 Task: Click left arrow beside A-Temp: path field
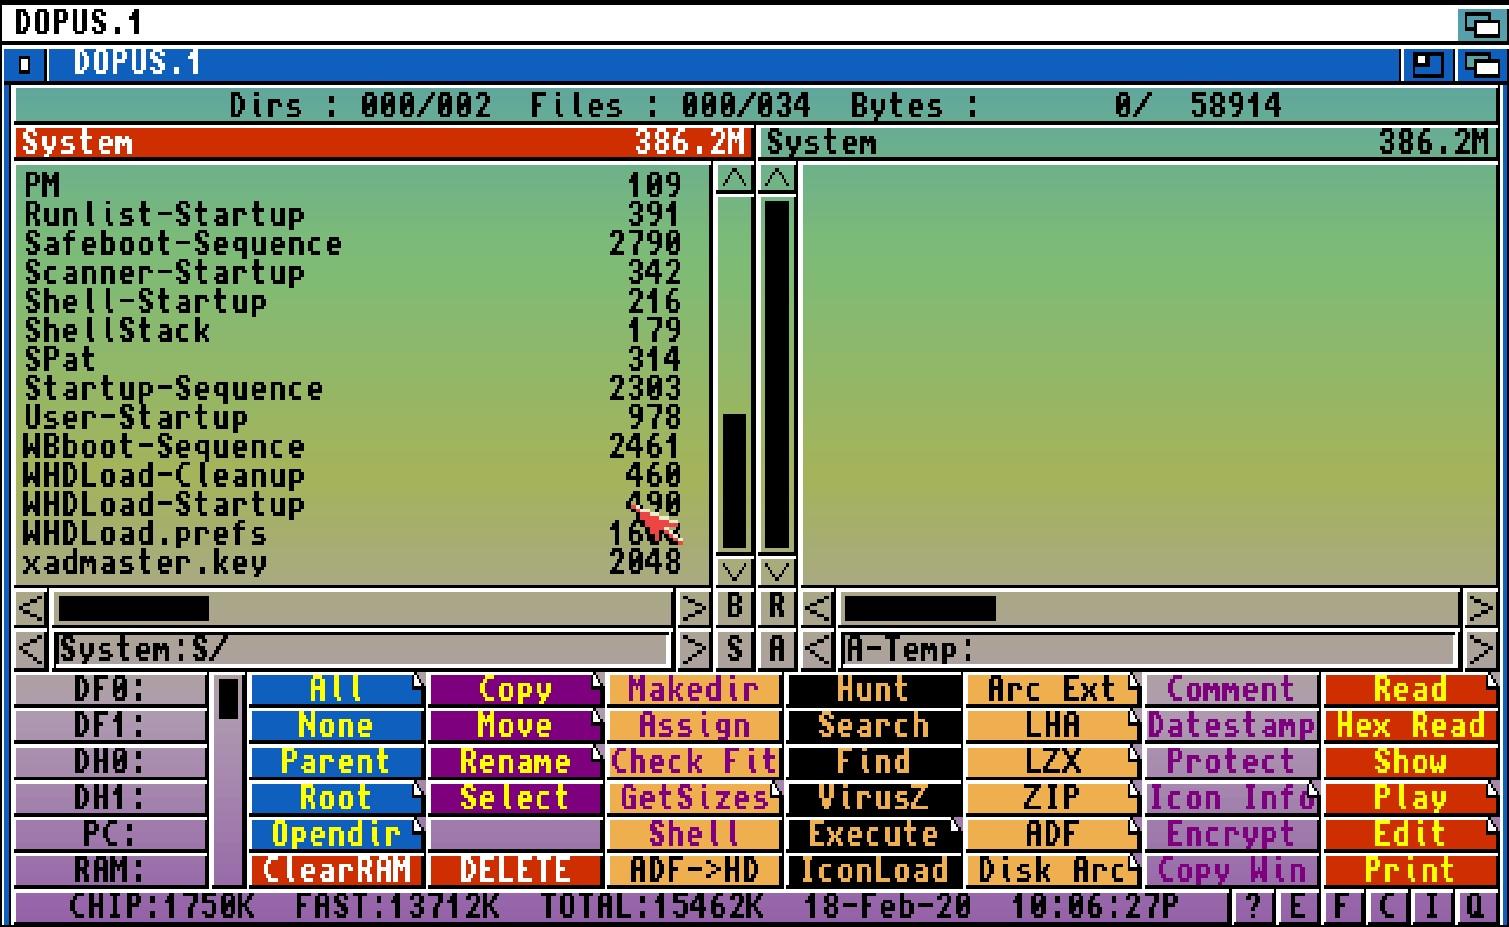coord(818,650)
